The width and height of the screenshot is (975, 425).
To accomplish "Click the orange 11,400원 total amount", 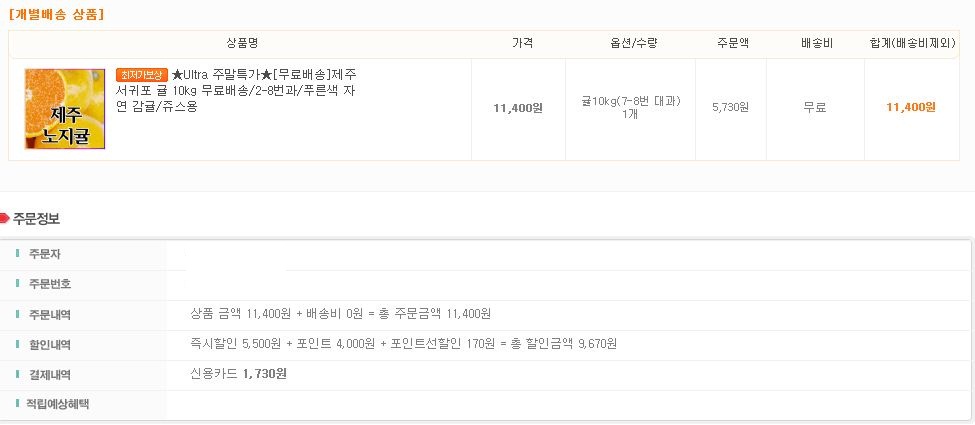I will (x=911, y=107).
